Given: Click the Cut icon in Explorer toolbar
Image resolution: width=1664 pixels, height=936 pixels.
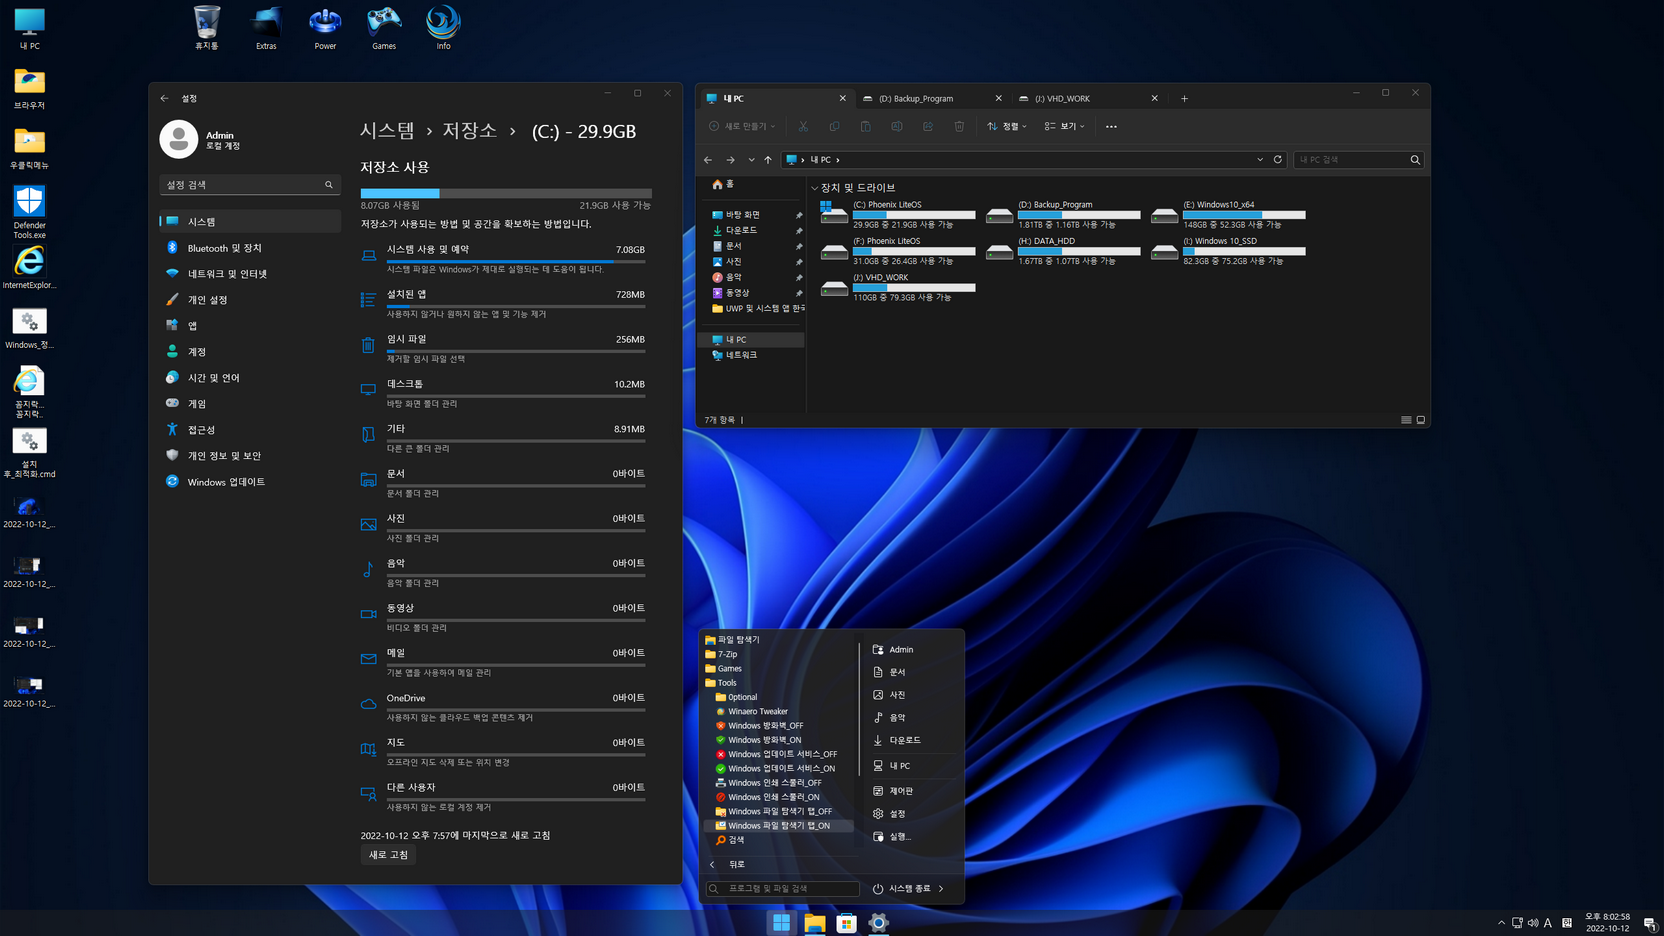Looking at the screenshot, I should point(803,126).
